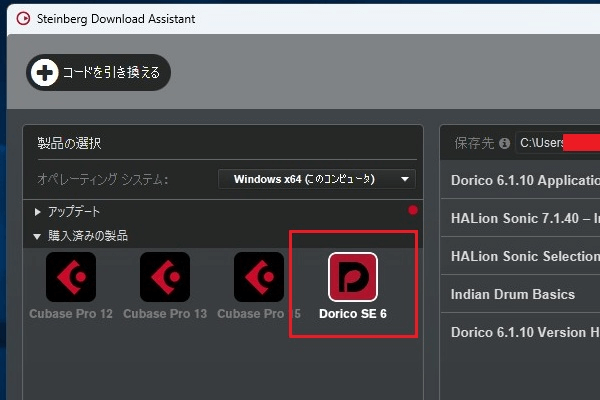This screenshot has width=600, height=400.
Task: Click the 製品の選択 panel header
Action: pos(69,143)
